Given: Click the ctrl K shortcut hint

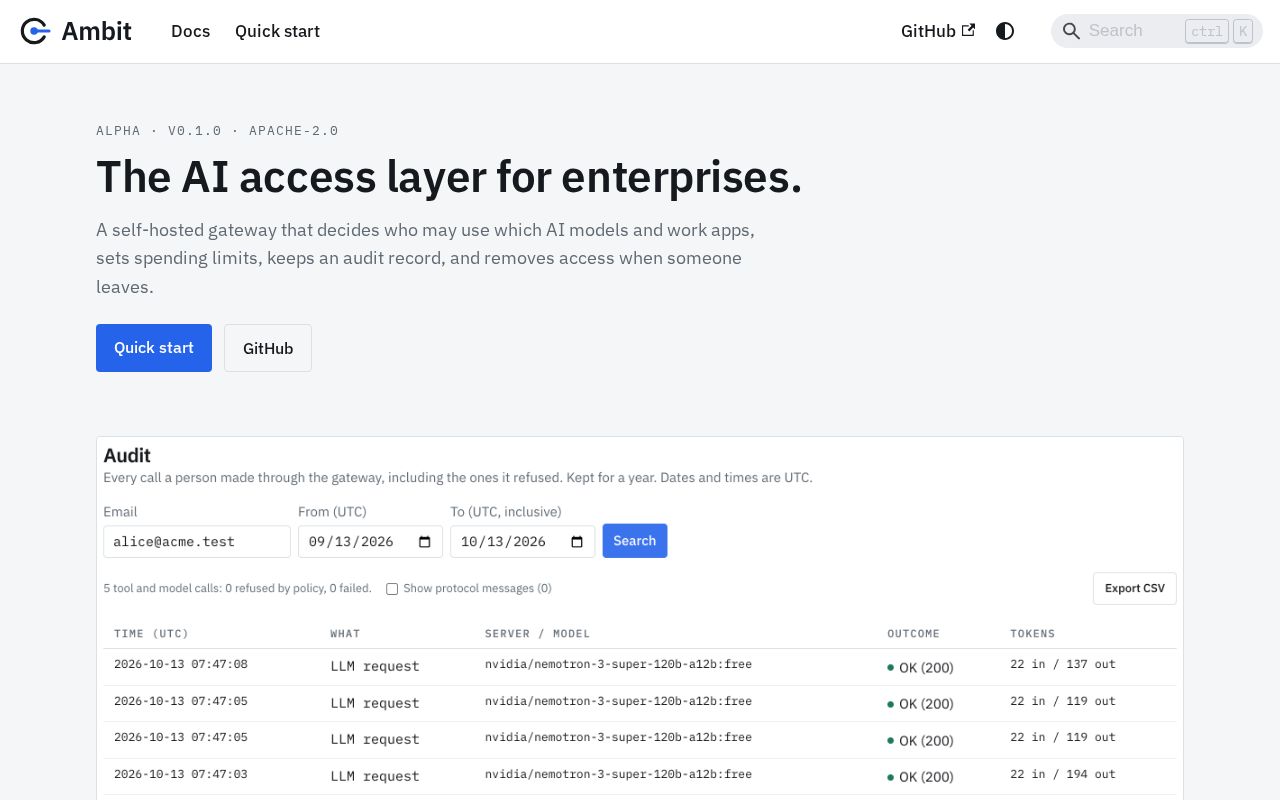Looking at the screenshot, I should (x=1219, y=31).
